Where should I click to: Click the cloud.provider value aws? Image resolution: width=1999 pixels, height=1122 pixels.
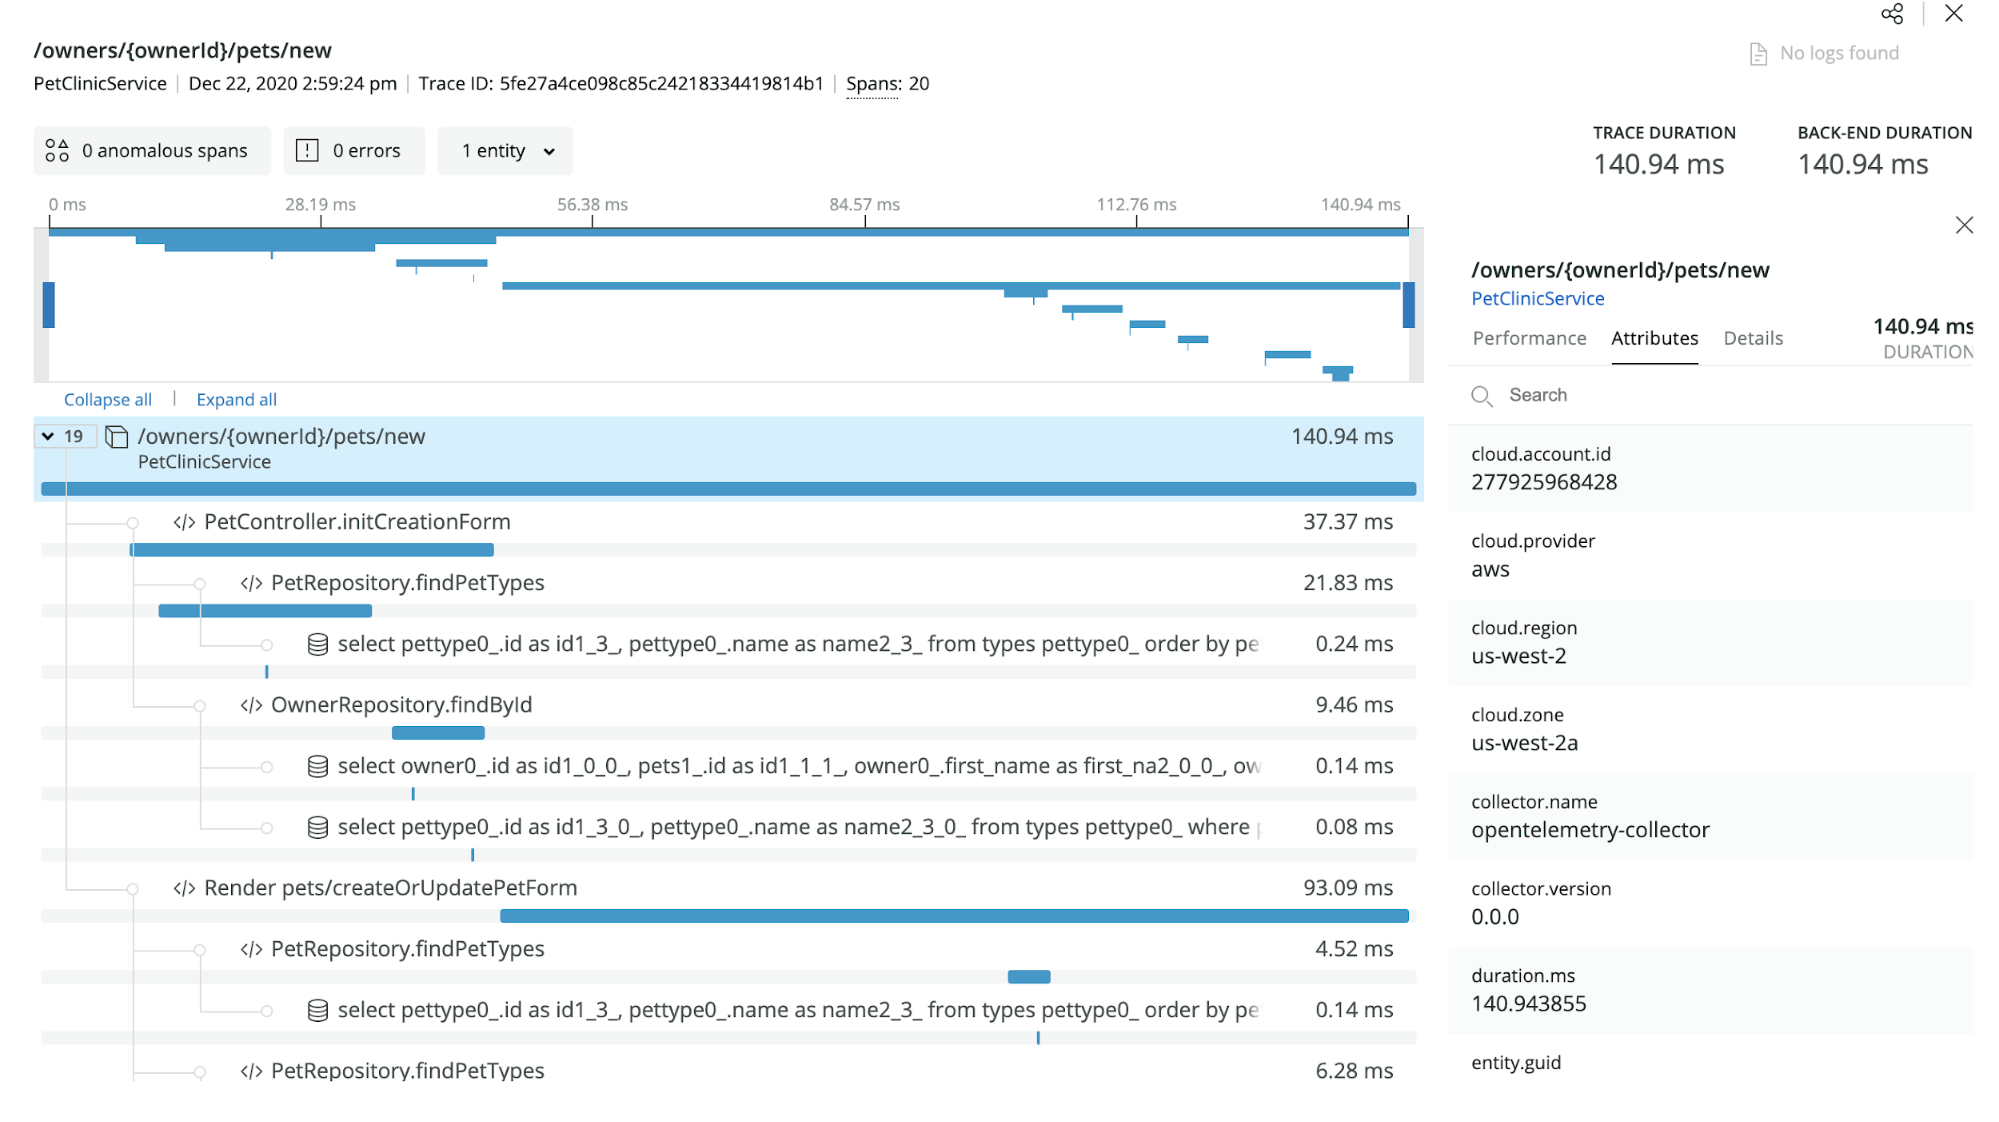pyautogui.click(x=1490, y=570)
